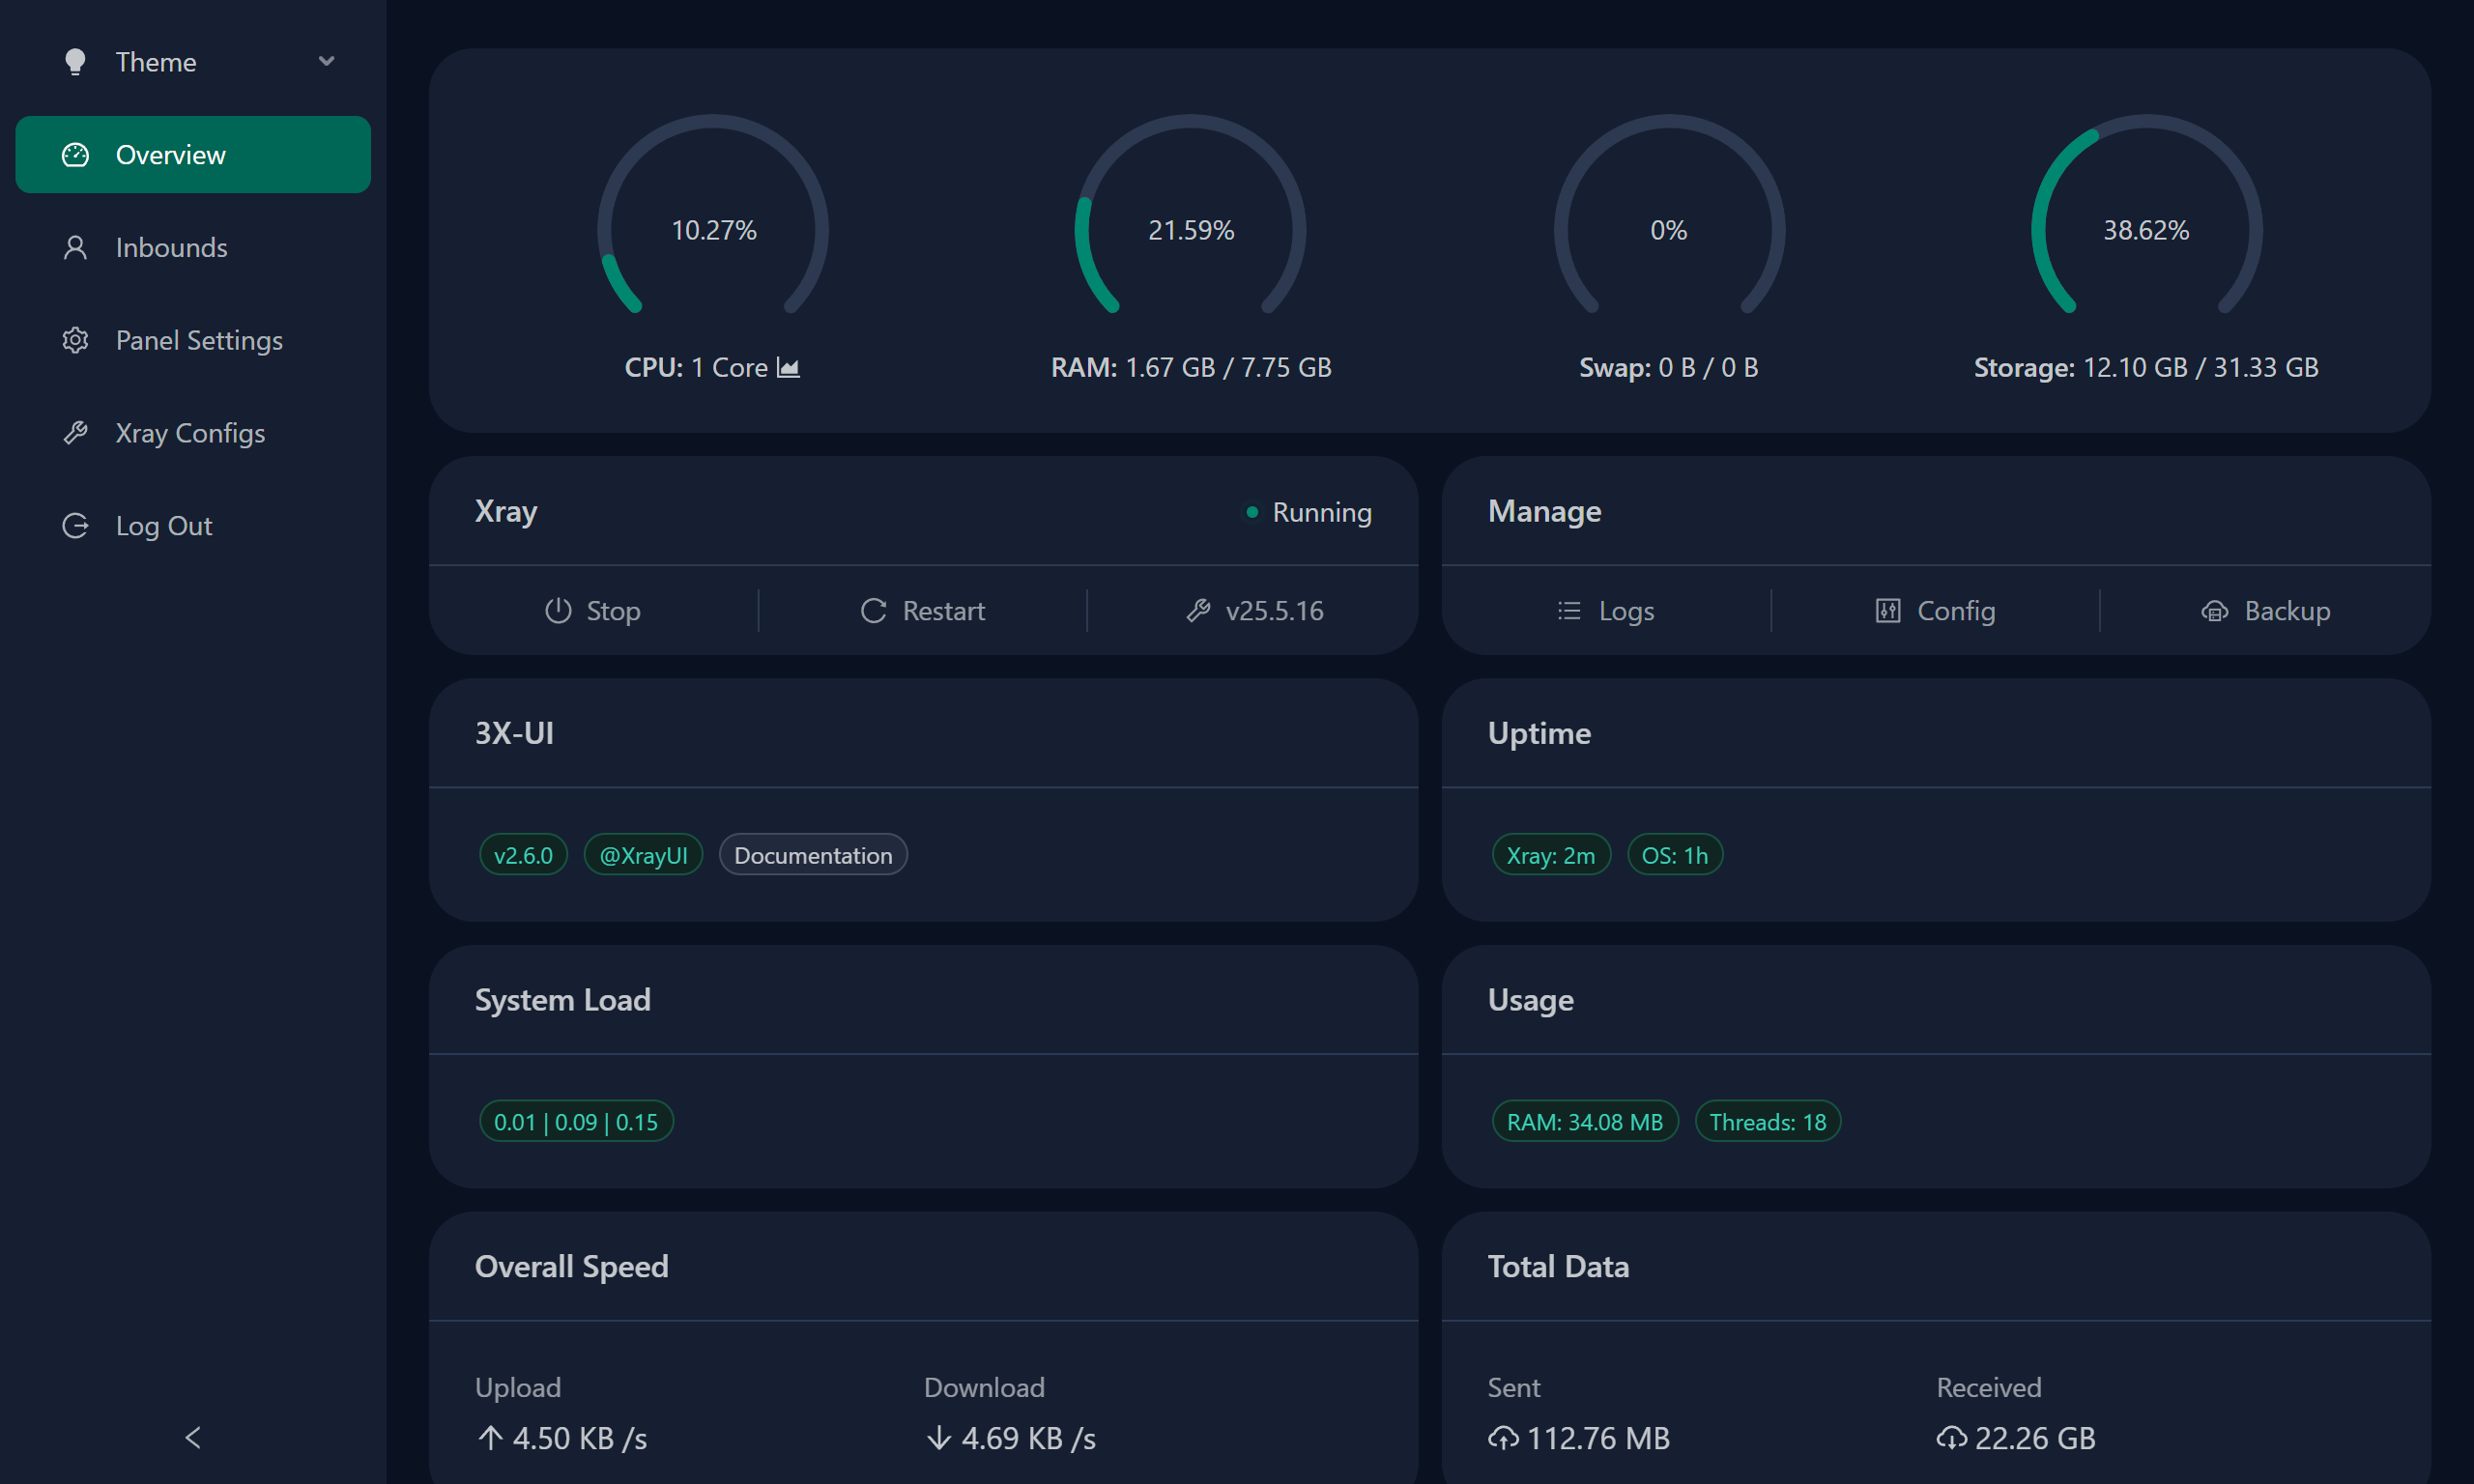Open Logs list icon in Manage
This screenshot has height=1484, width=2474.
1569,610
